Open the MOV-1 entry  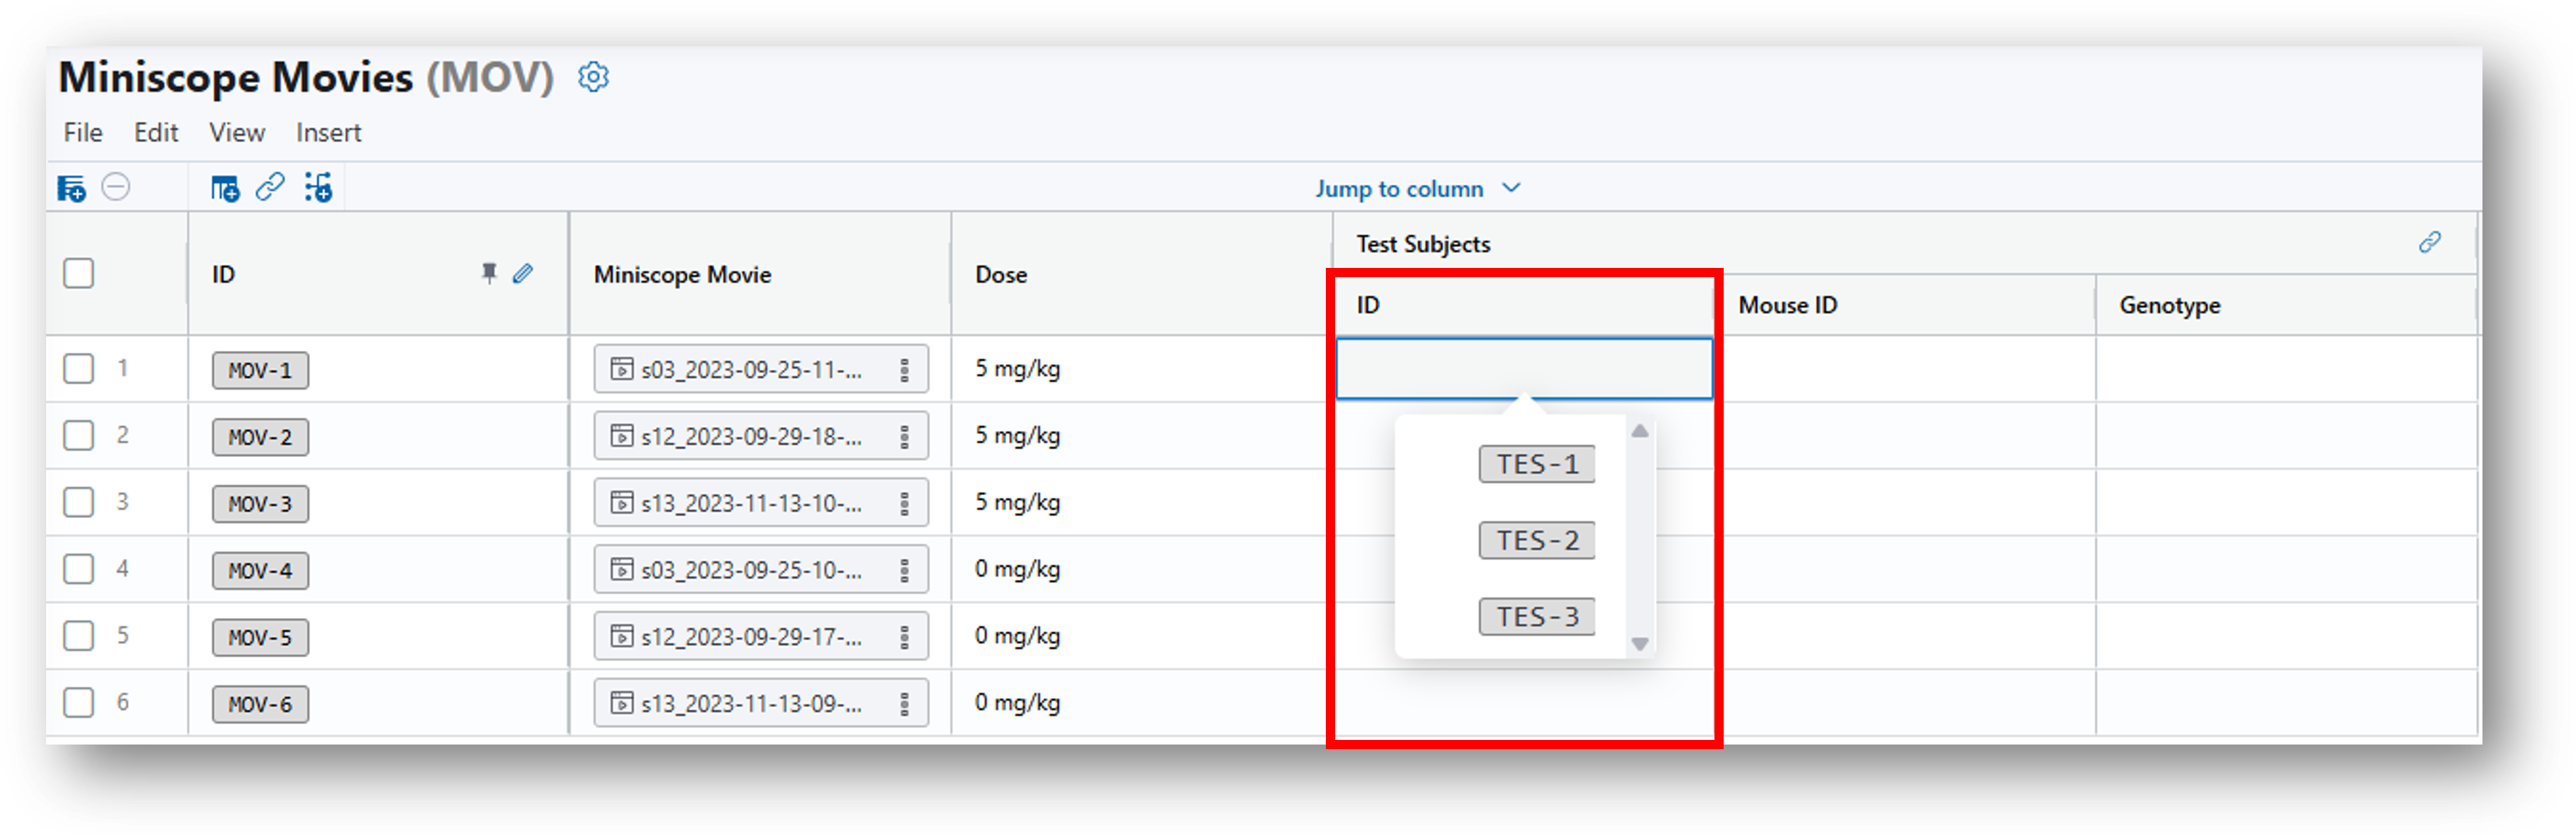point(260,370)
